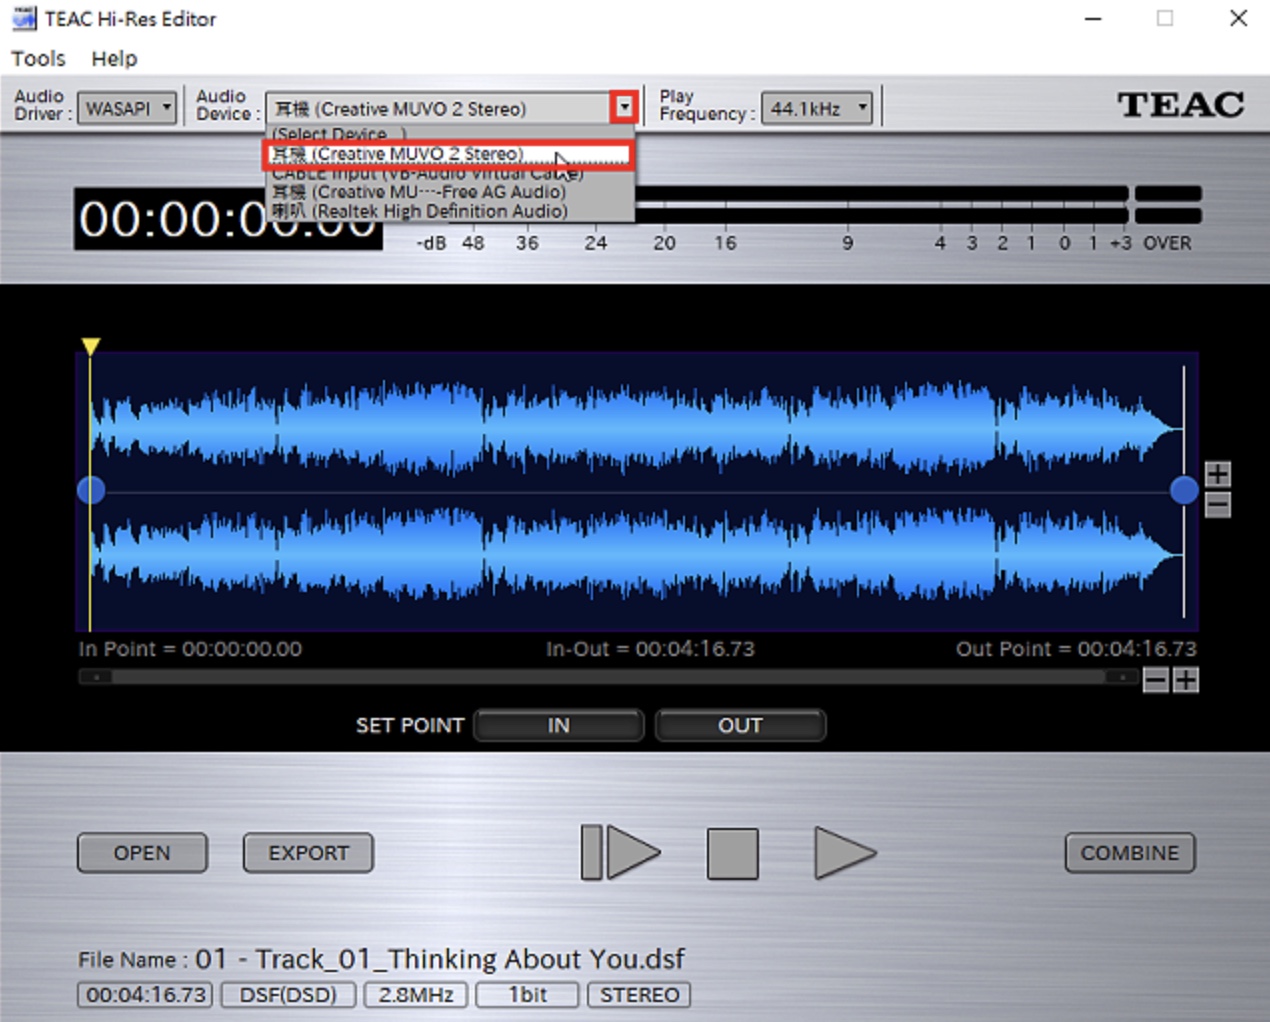Click the 1bit depth field
Screen dimensions: 1270x1022
pyautogui.click(x=527, y=995)
